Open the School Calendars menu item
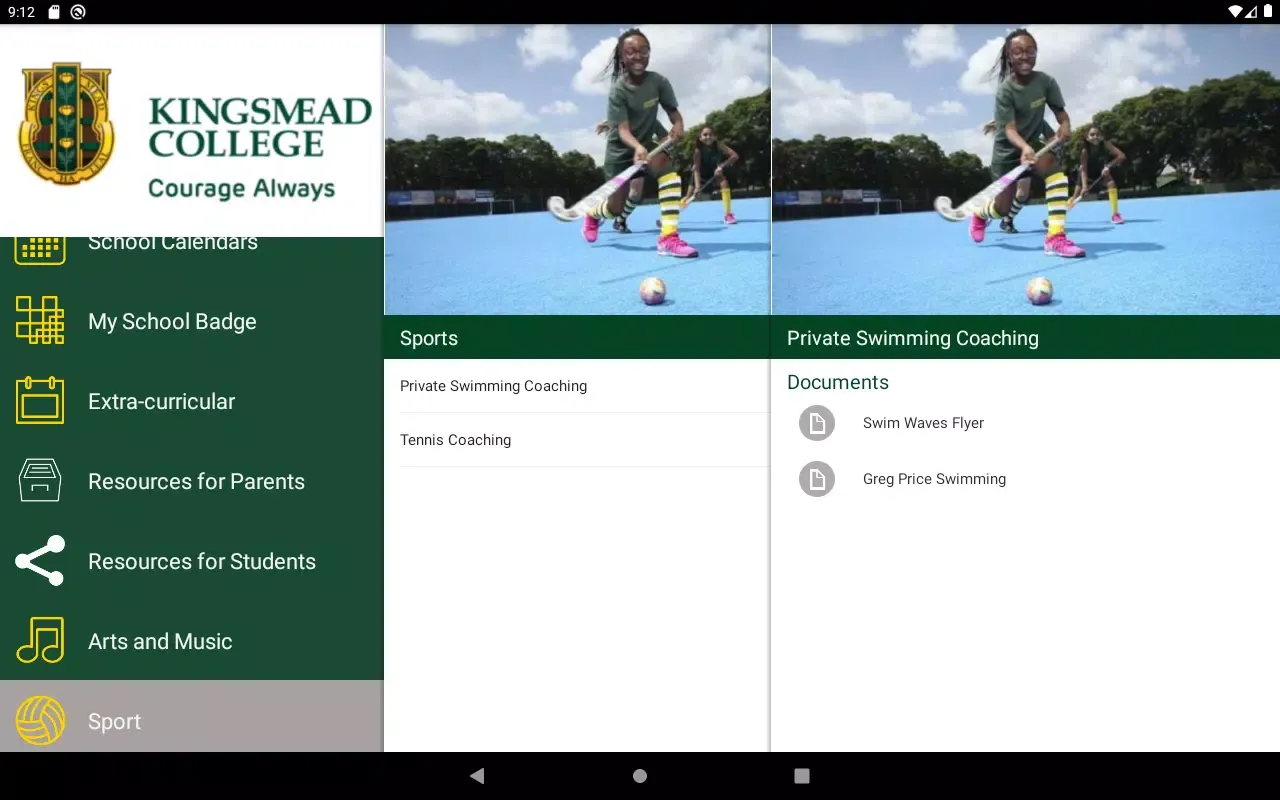Viewport: 1280px width, 800px height. tap(172, 244)
